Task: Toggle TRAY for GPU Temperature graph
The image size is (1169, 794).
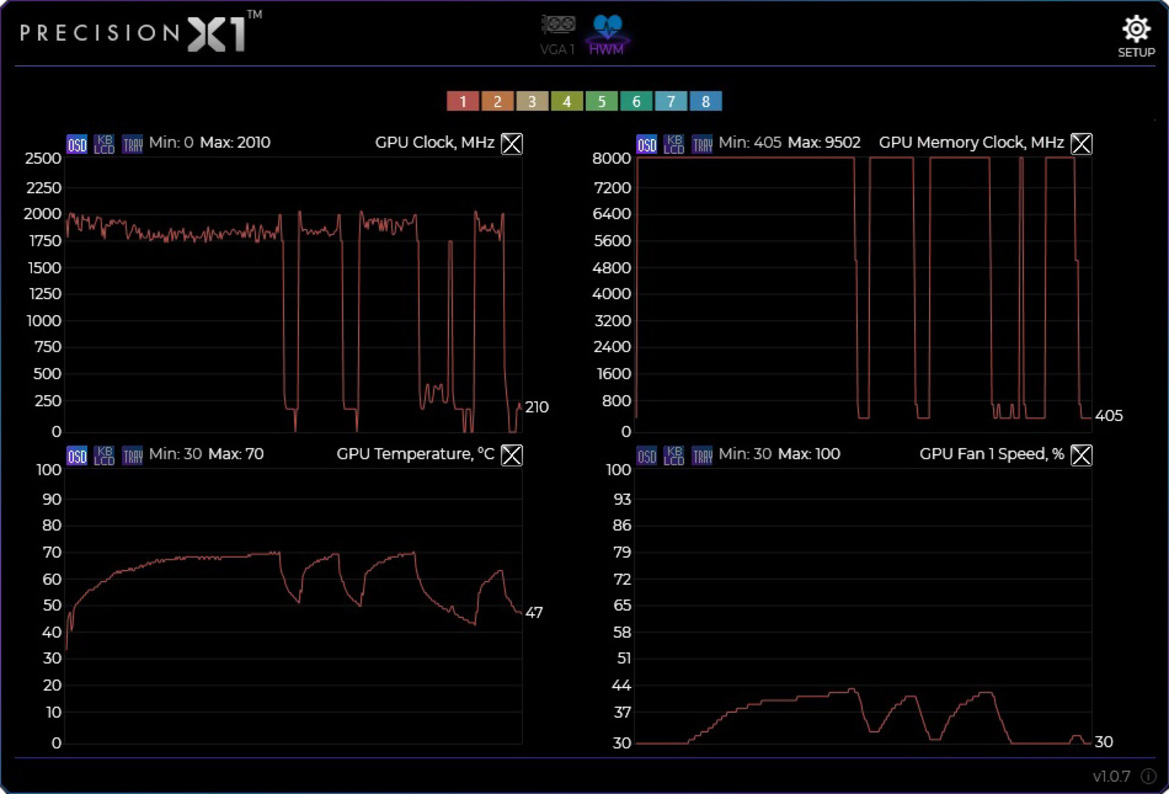Action: point(132,456)
